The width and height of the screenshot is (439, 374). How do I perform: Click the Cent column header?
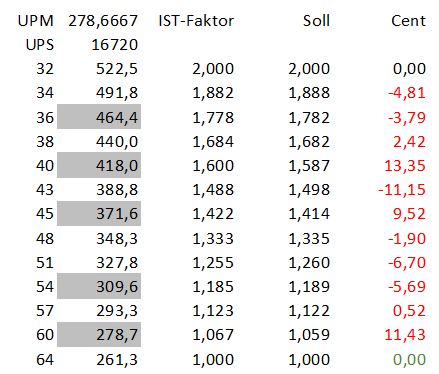[x=408, y=21]
